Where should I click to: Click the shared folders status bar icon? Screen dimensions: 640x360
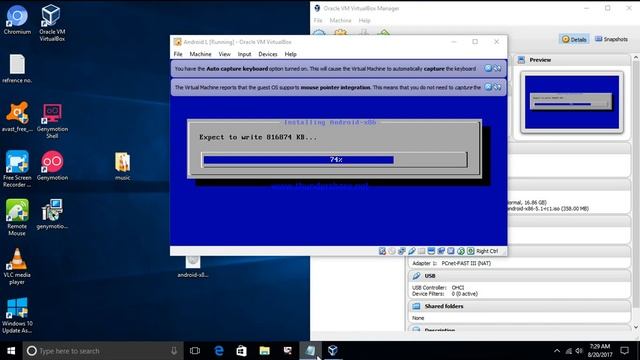421,251
